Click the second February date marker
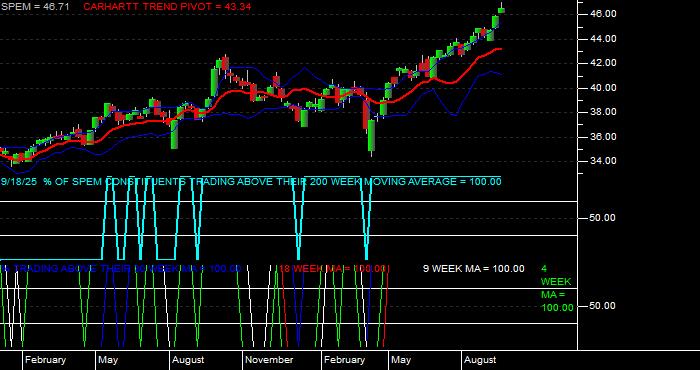 [344, 360]
